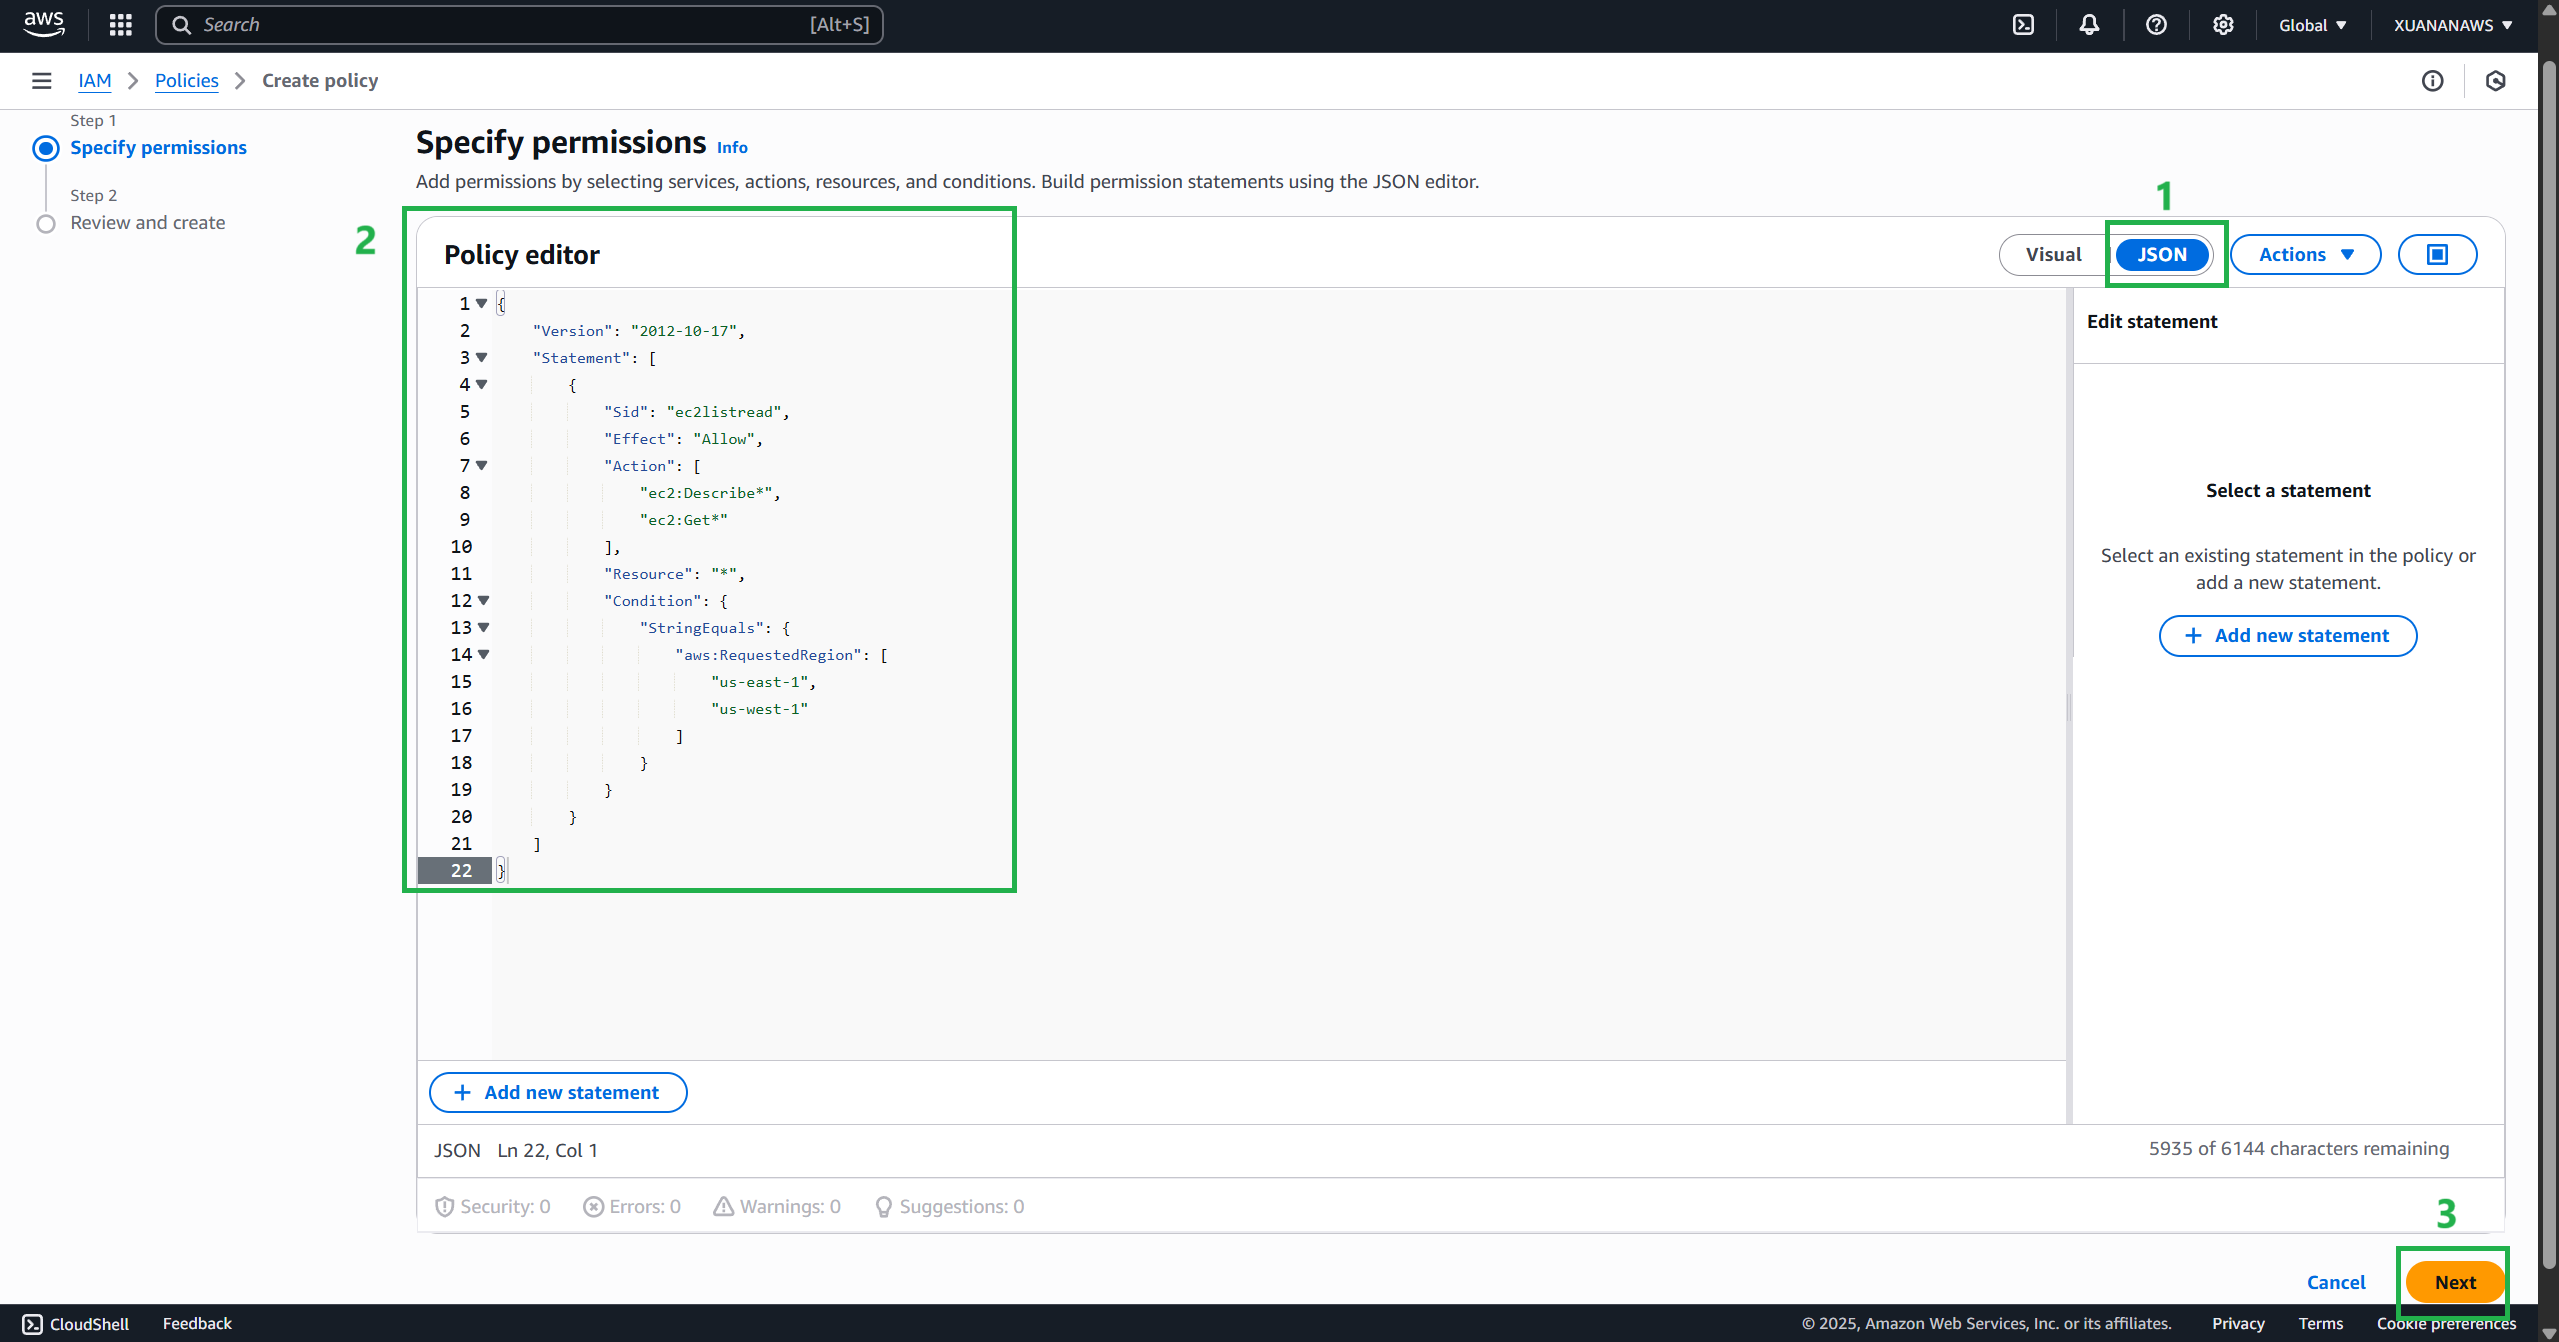This screenshot has width=2559, height=1342.
Task: Open the Help question-mark icon
Action: (2156, 24)
